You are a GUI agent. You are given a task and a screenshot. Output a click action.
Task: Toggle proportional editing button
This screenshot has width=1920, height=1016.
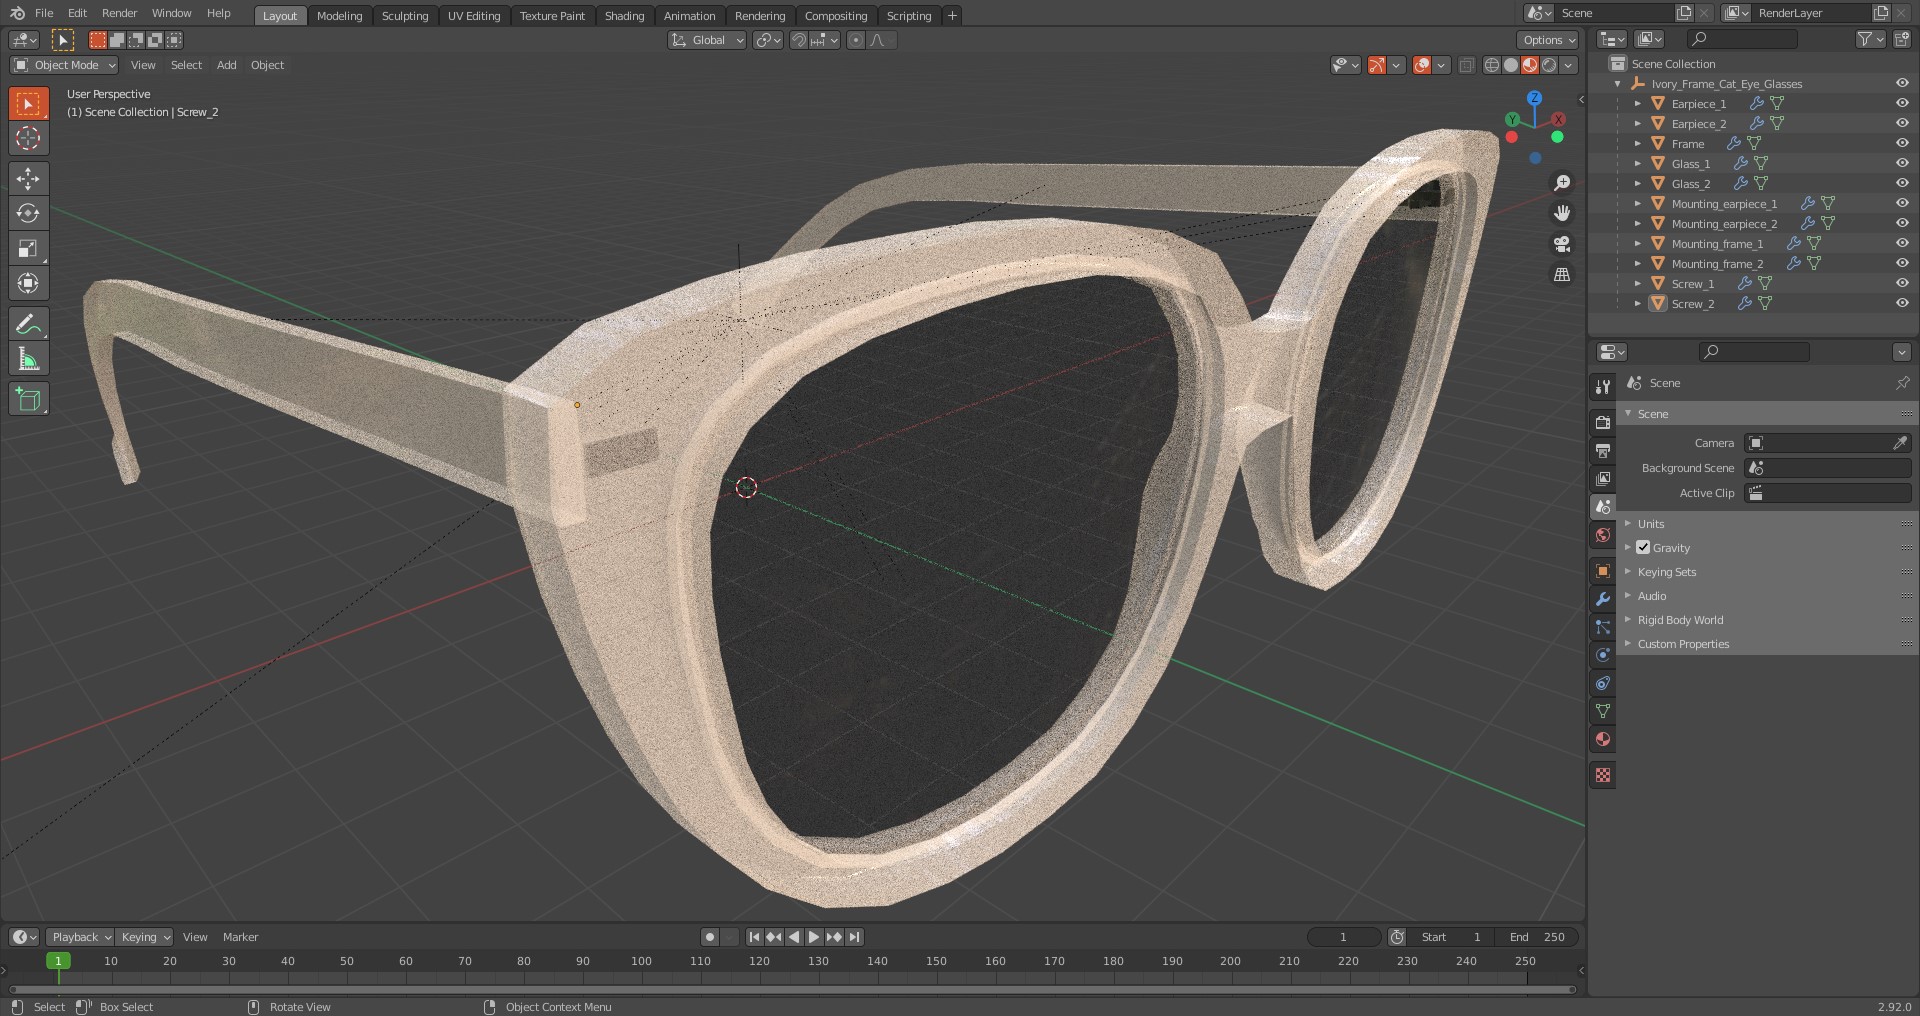(x=855, y=40)
